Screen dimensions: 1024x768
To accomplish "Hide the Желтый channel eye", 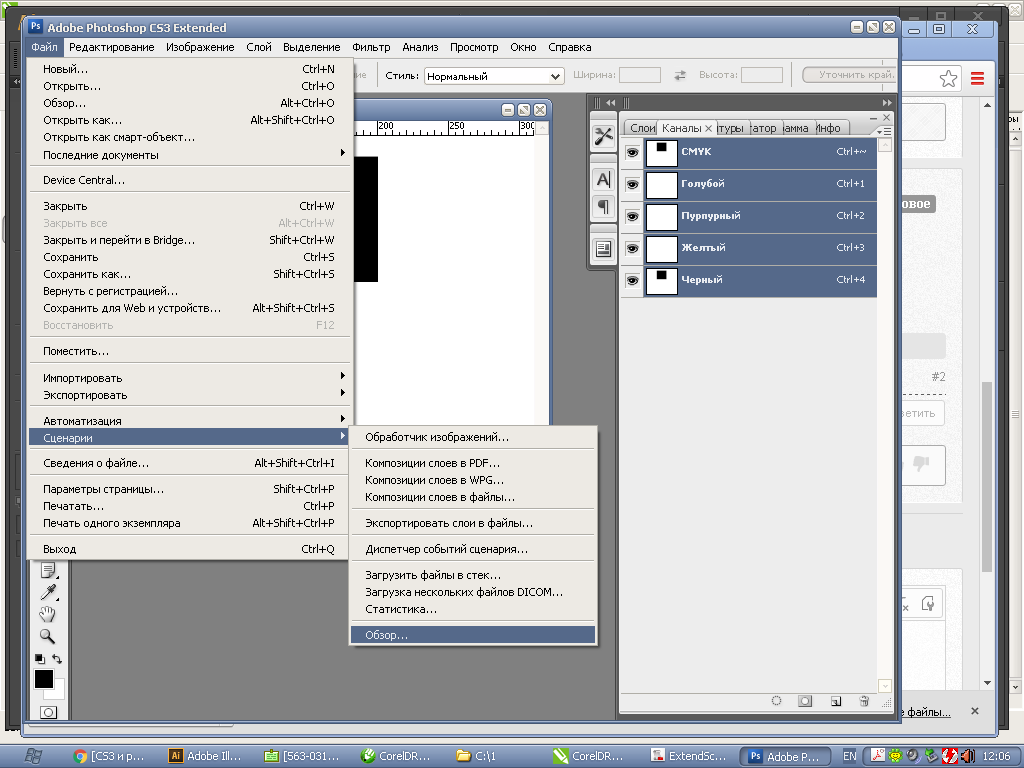I will [x=632, y=248].
